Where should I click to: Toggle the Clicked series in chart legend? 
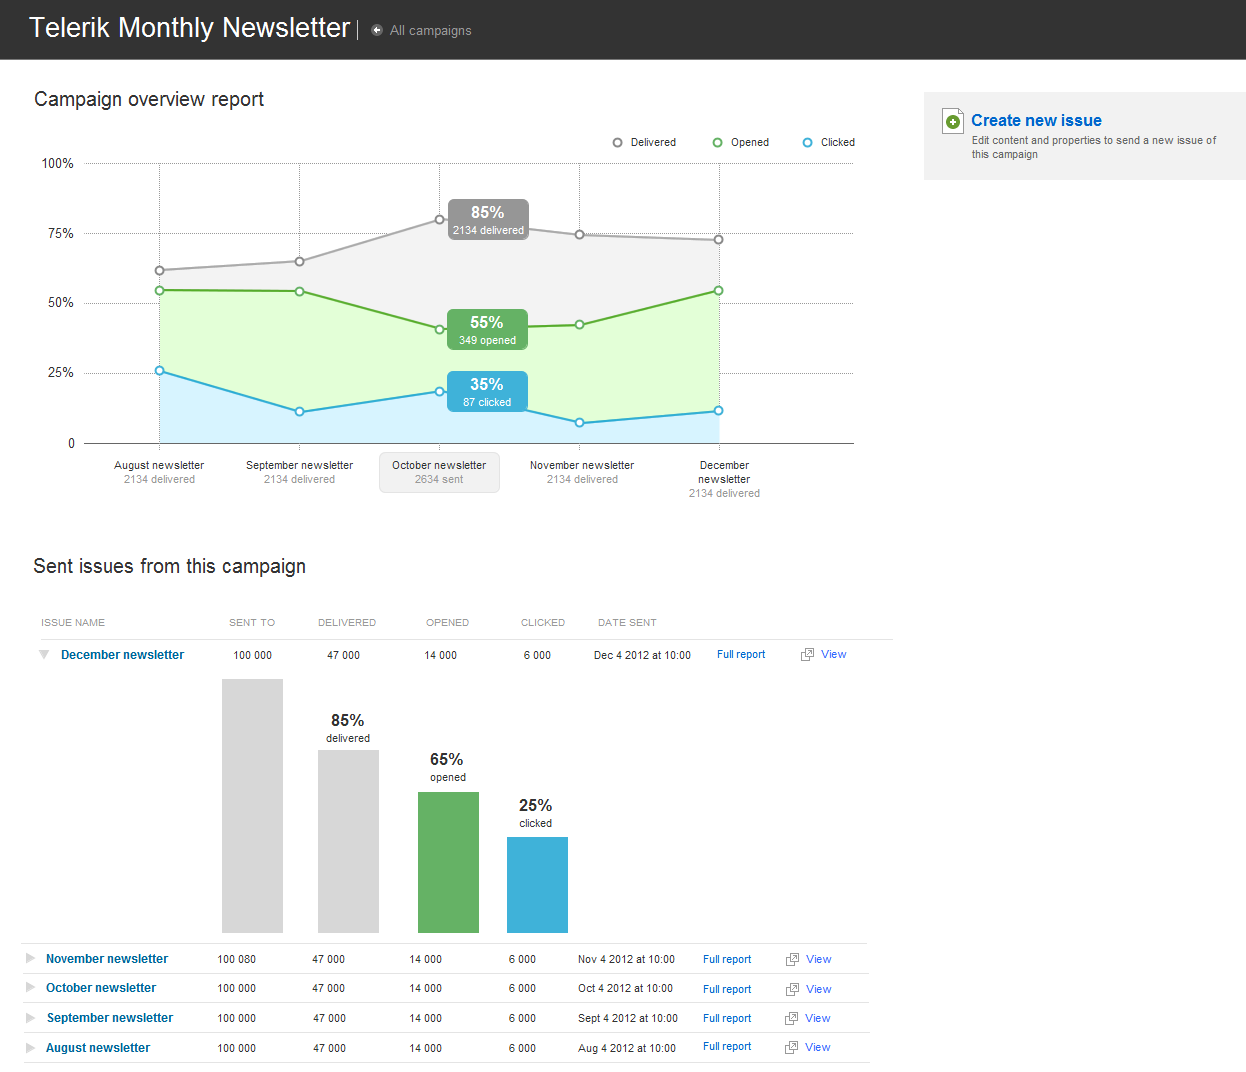coord(828,143)
